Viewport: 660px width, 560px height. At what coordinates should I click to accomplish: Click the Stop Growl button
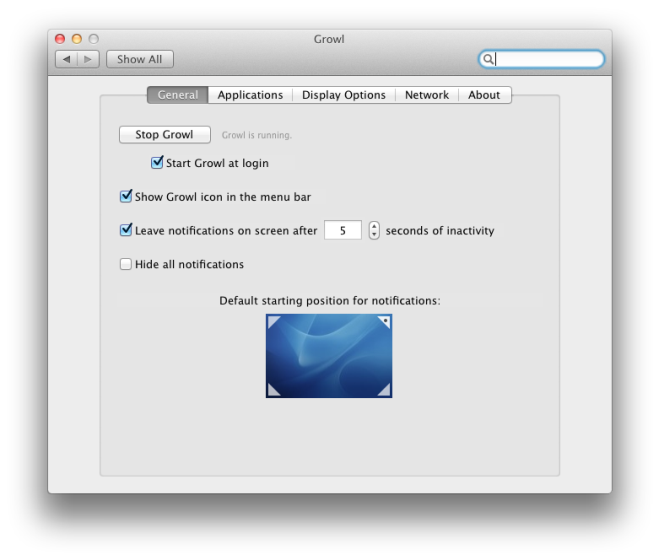[x=165, y=135]
